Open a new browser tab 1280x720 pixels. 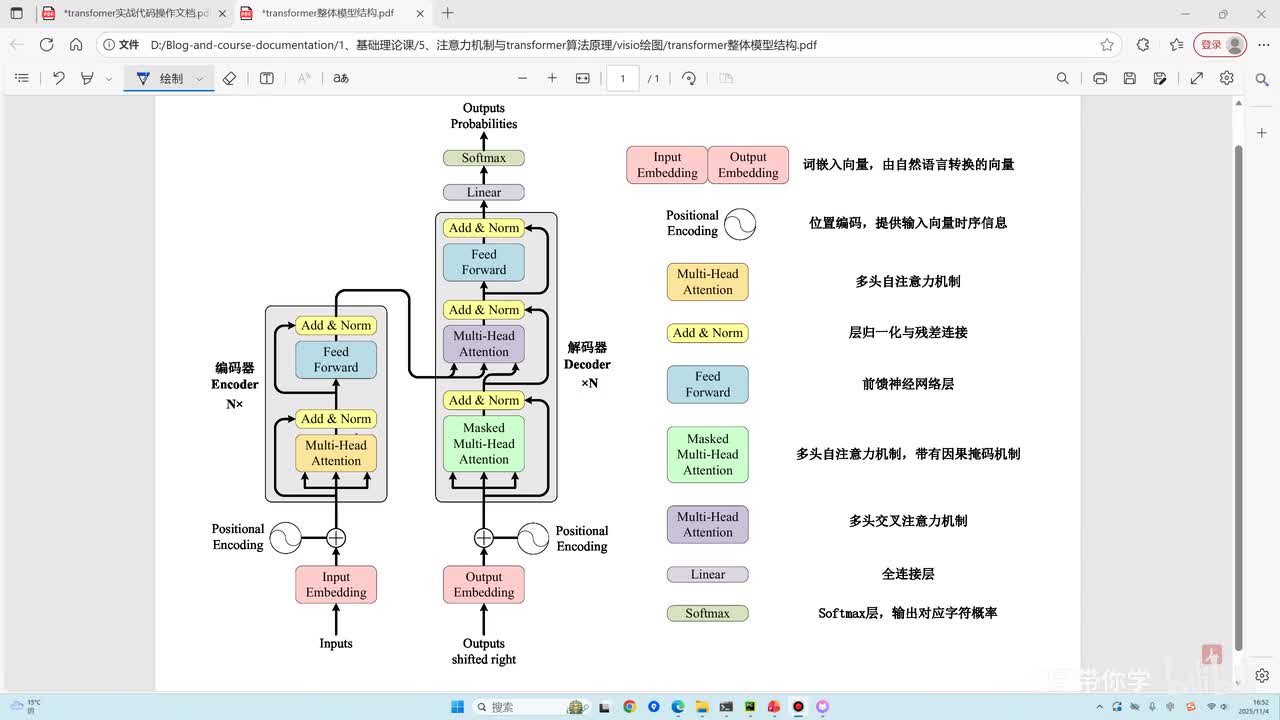point(447,13)
